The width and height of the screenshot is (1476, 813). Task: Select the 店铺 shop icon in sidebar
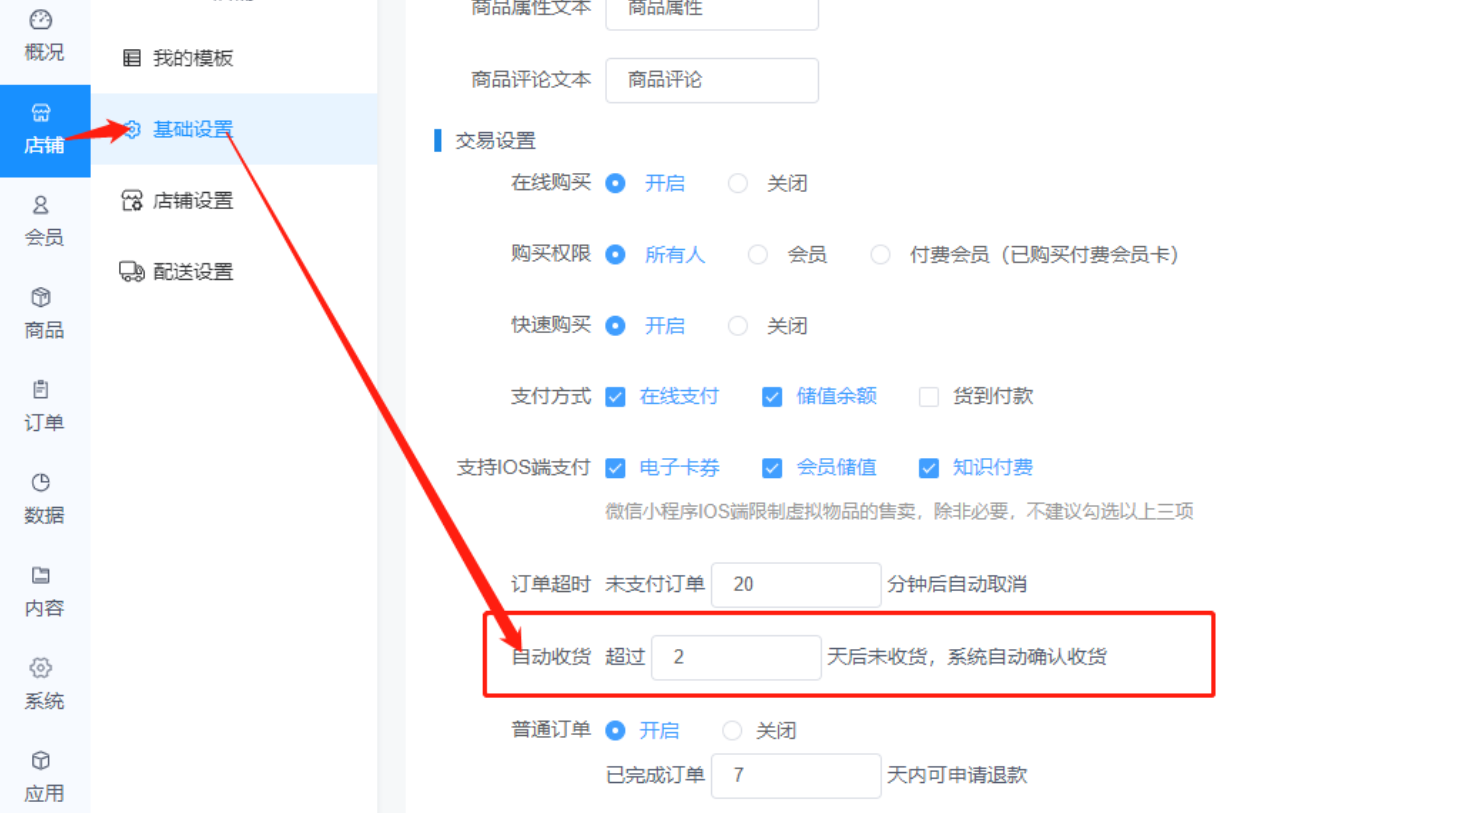click(41, 112)
